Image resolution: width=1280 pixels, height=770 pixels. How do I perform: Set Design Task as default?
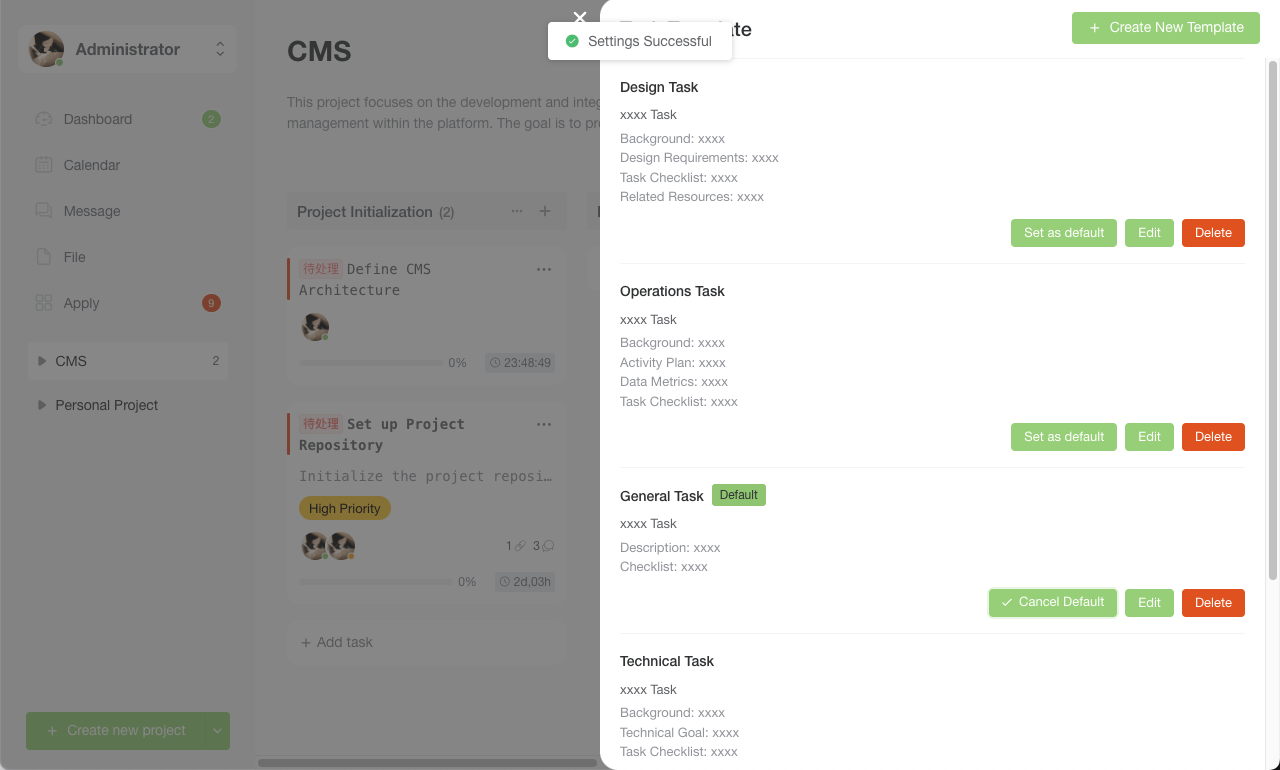1064,233
